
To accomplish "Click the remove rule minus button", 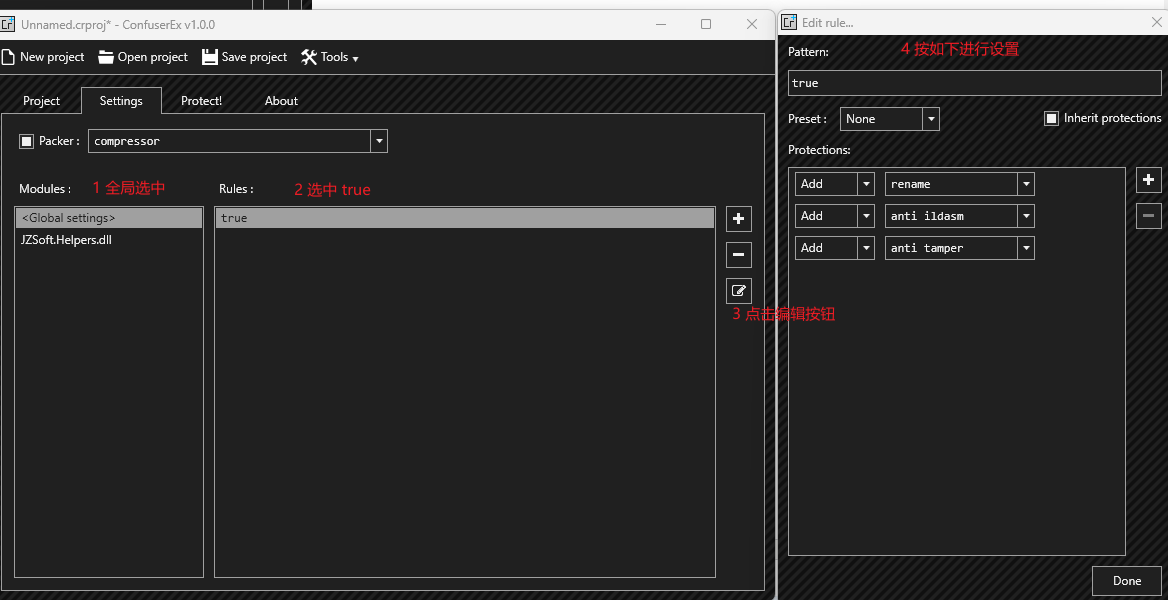I will click(x=738, y=254).
